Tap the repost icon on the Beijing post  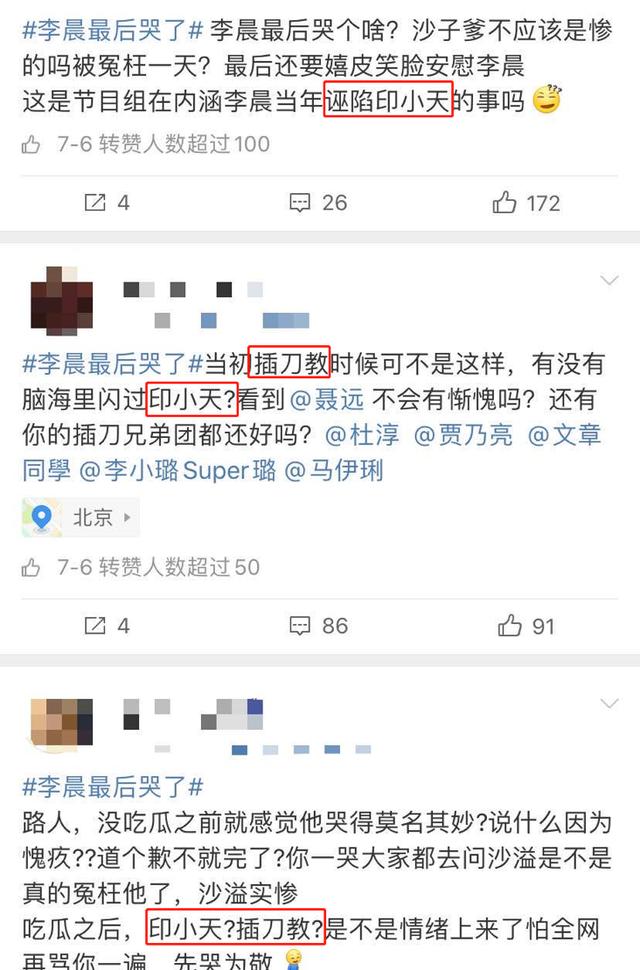(x=95, y=625)
